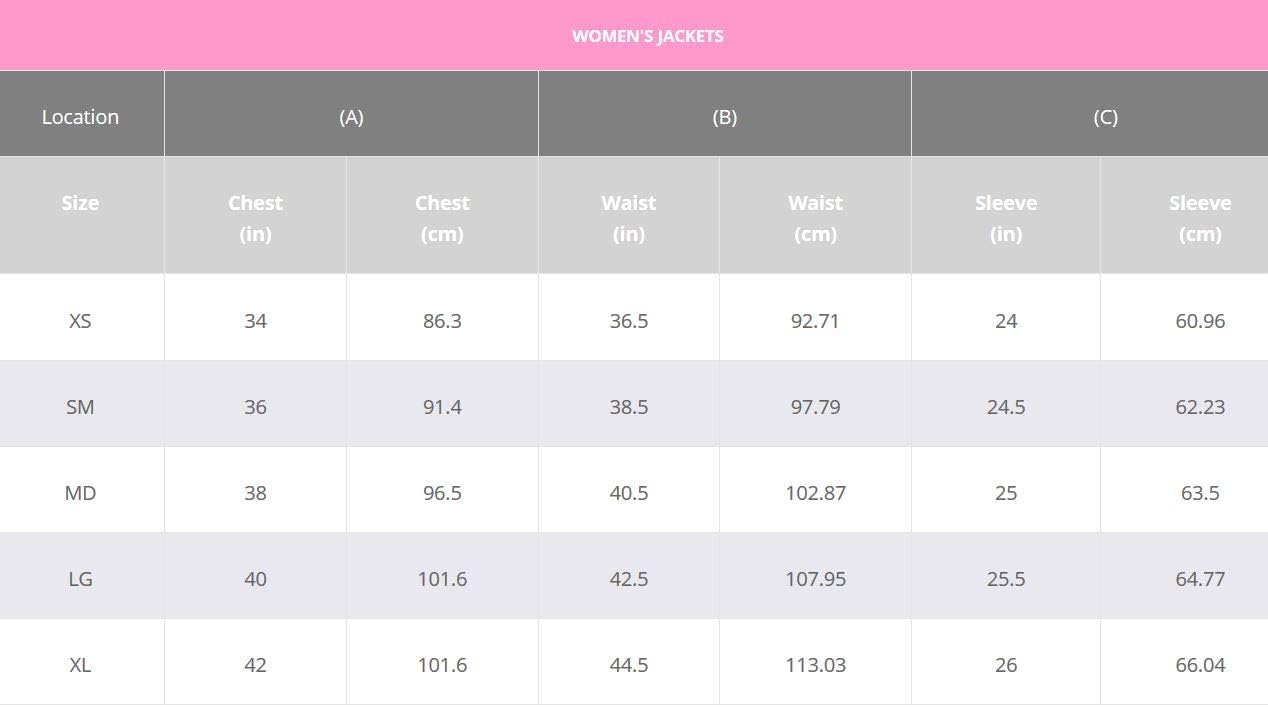Click the 25.5 sleeve inches cell
The height and width of the screenshot is (707, 1268).
click(1005, 579)
